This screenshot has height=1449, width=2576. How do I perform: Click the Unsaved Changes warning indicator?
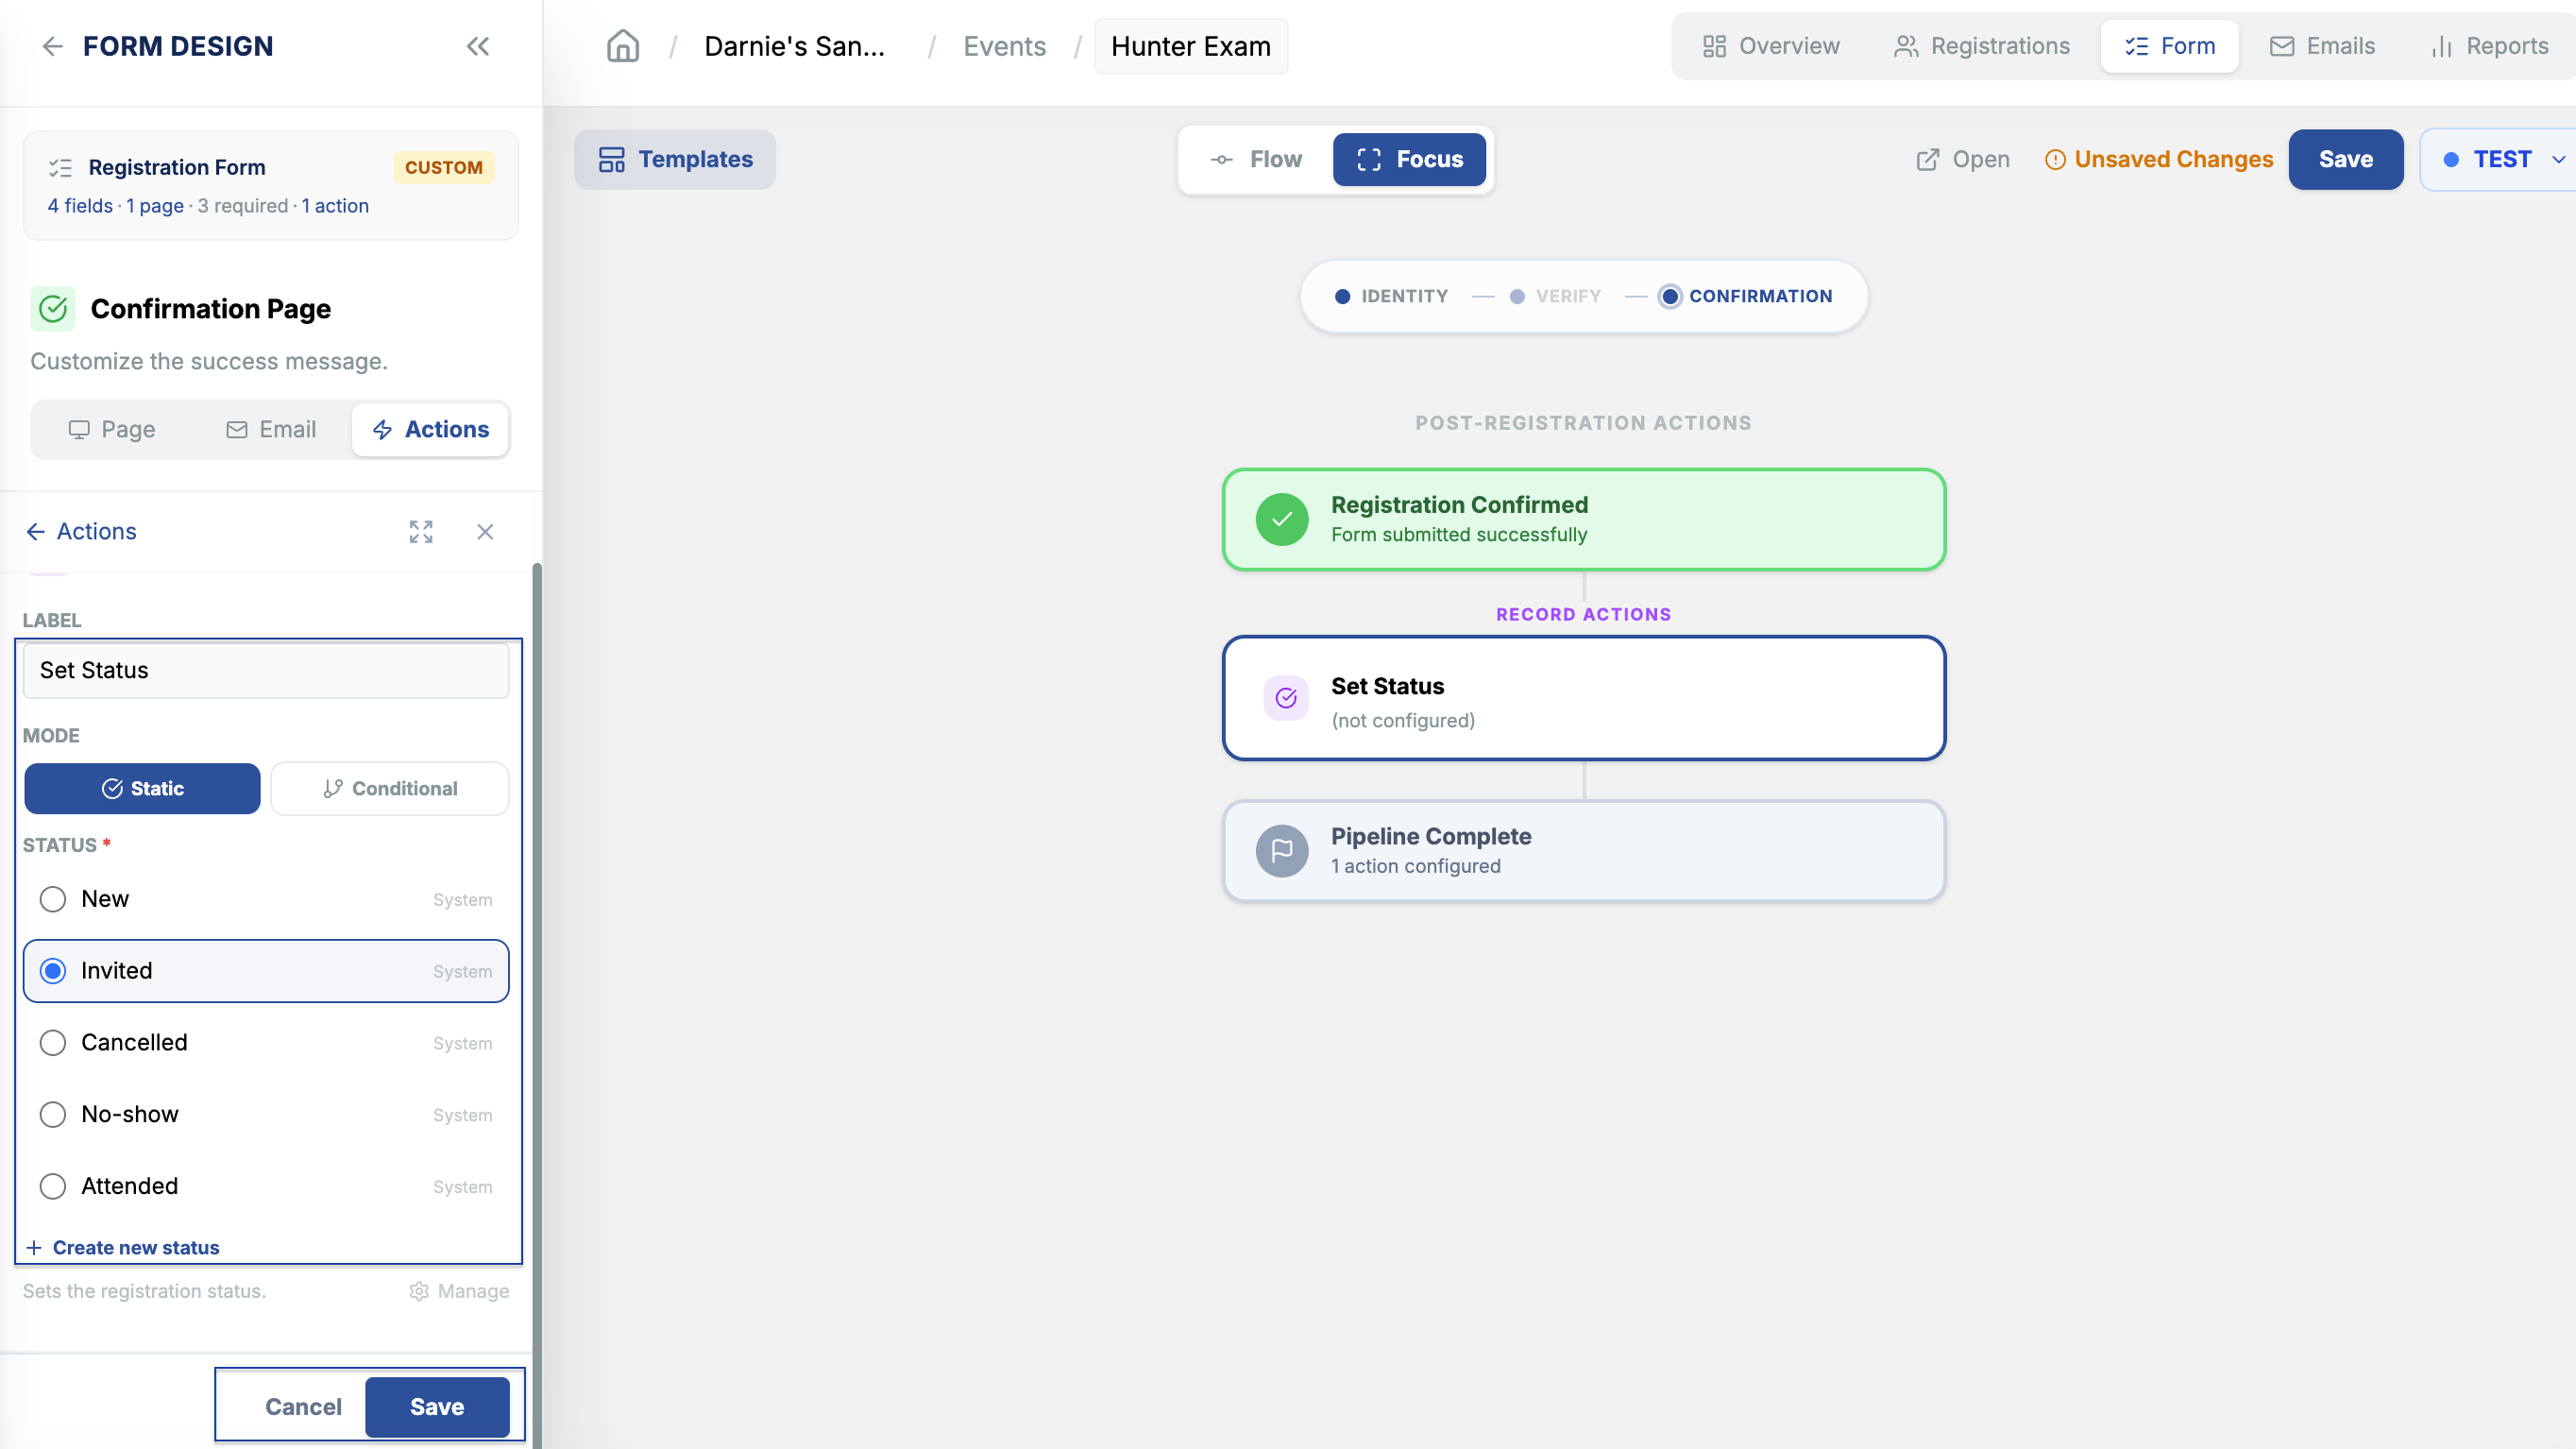[2158, 159]
